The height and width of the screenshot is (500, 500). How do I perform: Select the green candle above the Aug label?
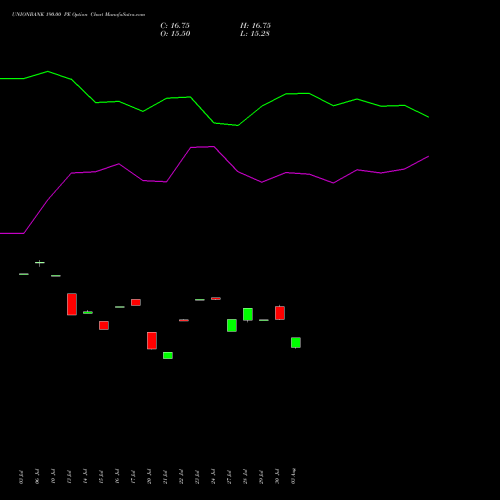(296, 343)
